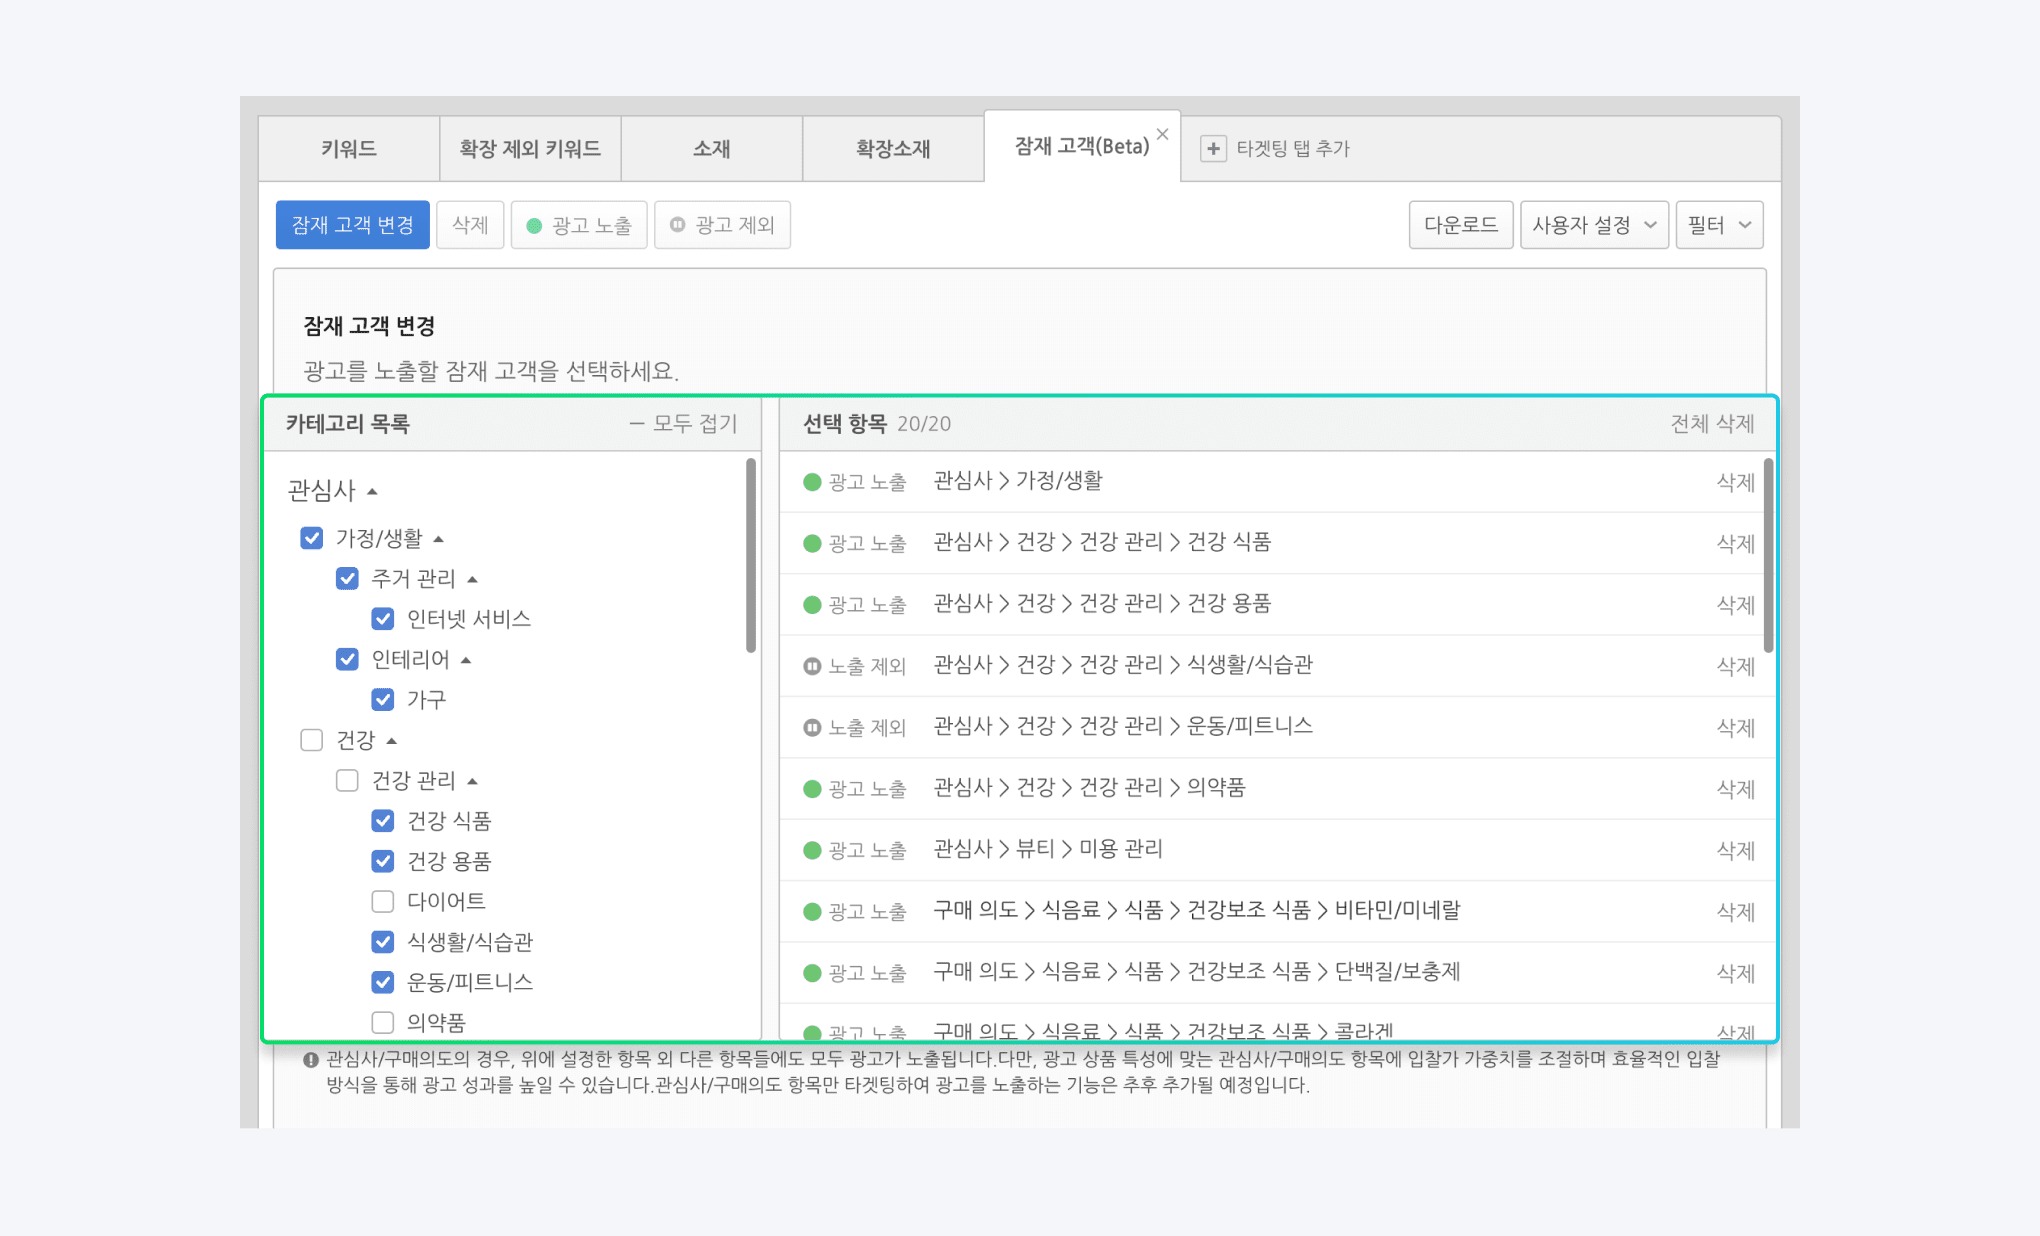Click the green status dot on the 미용 관리 row
This screenshot has width=2040, height=1236.
coord(812,850)
